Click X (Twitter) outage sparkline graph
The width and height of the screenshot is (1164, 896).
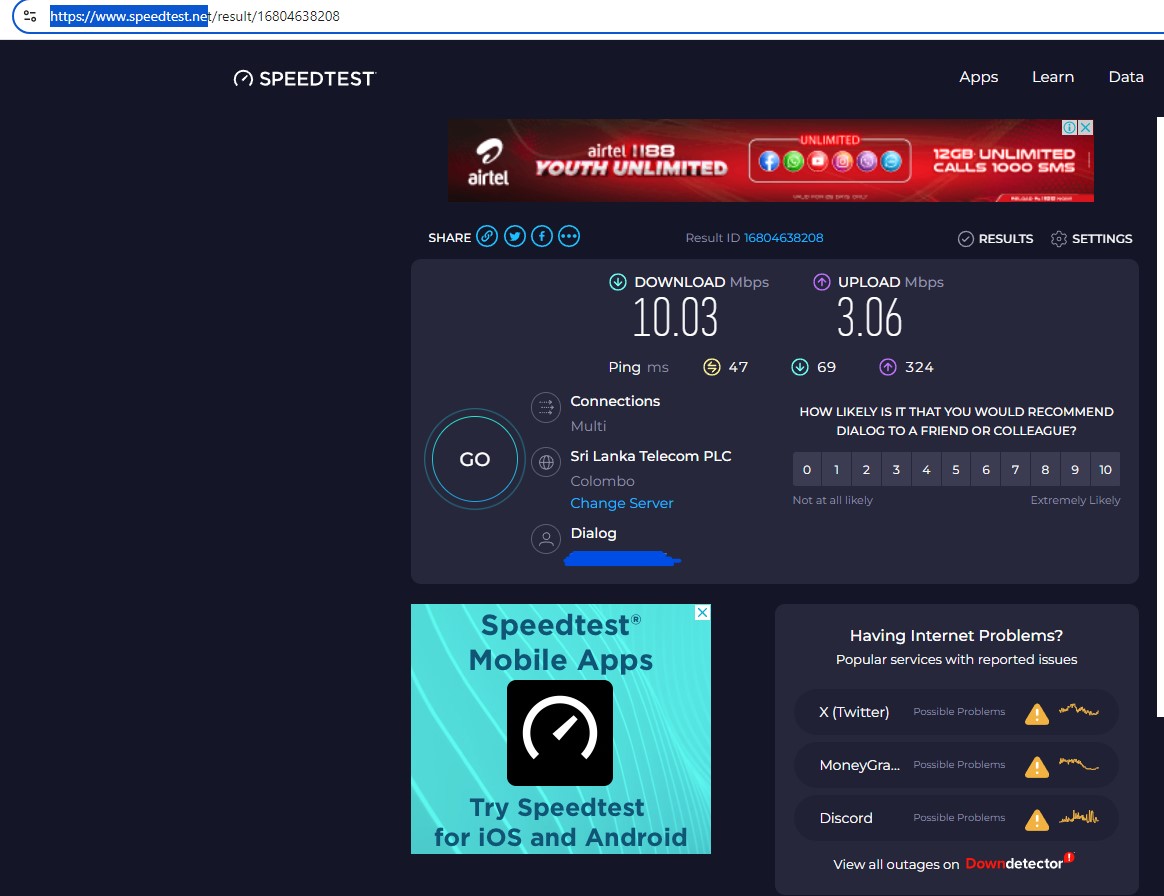pyautogui.click(x=1079, y=710)
